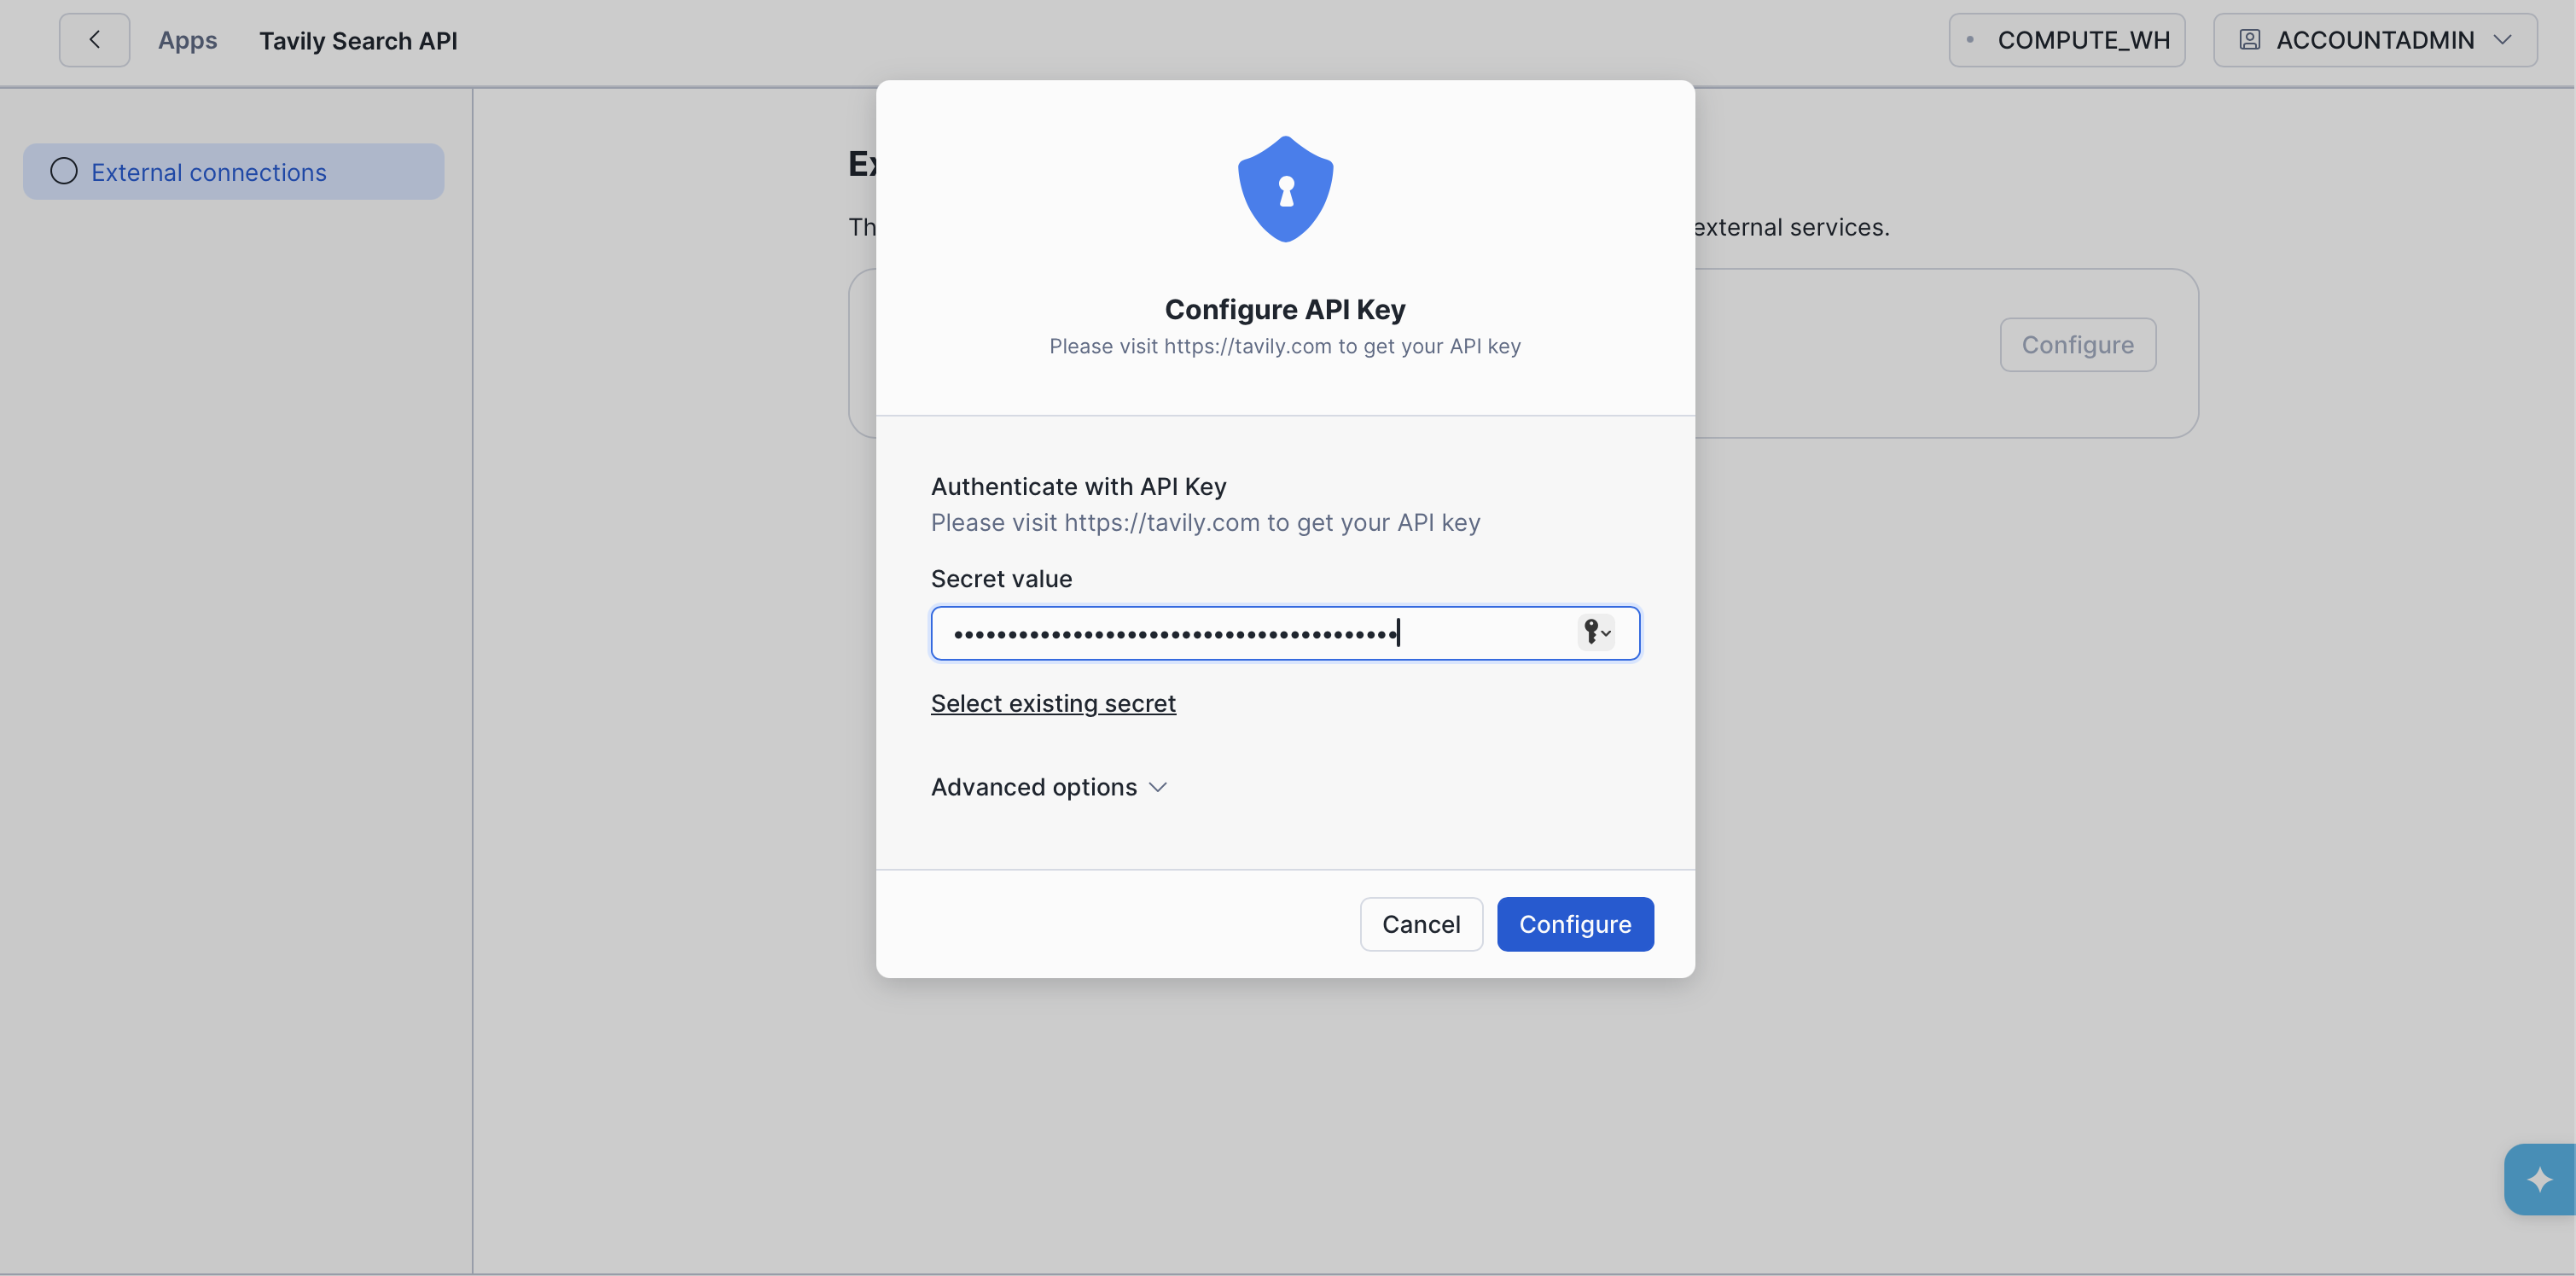2576x1276 pixels.
Task: Click the chevron next to Advanced options
Action: click(x=1159, y=787)
